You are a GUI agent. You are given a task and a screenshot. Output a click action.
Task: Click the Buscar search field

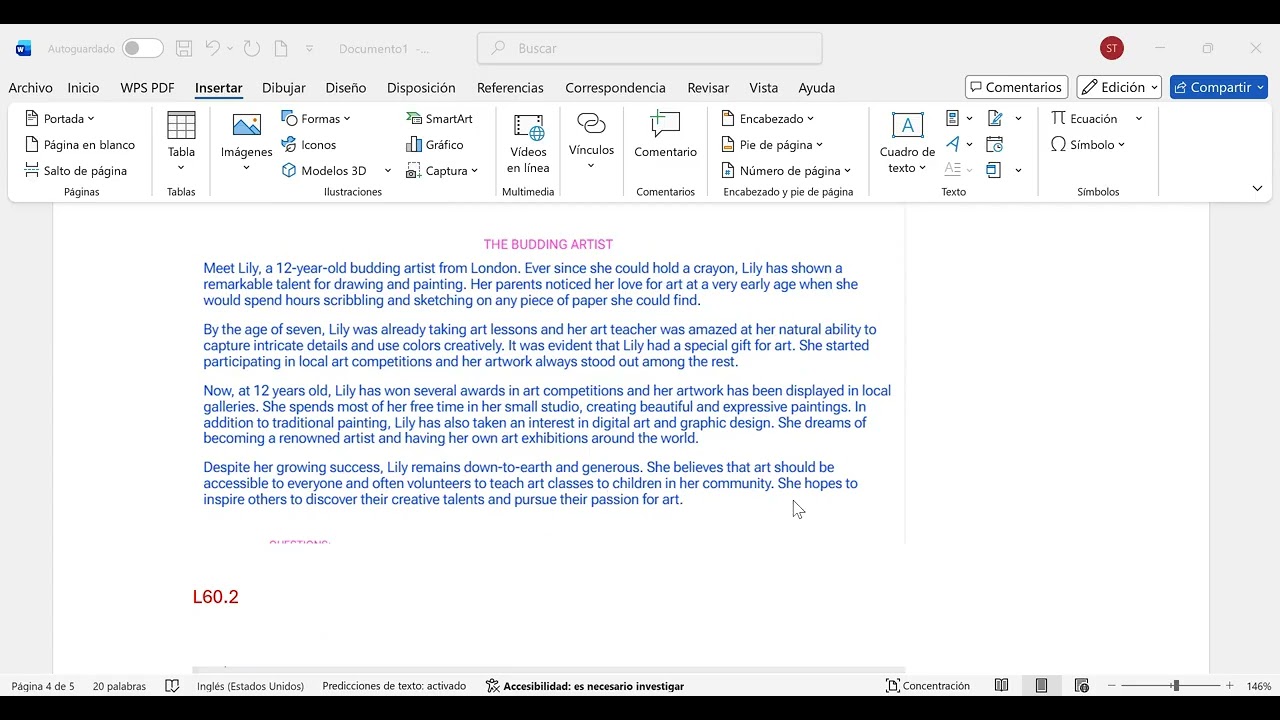pos(650,48)
